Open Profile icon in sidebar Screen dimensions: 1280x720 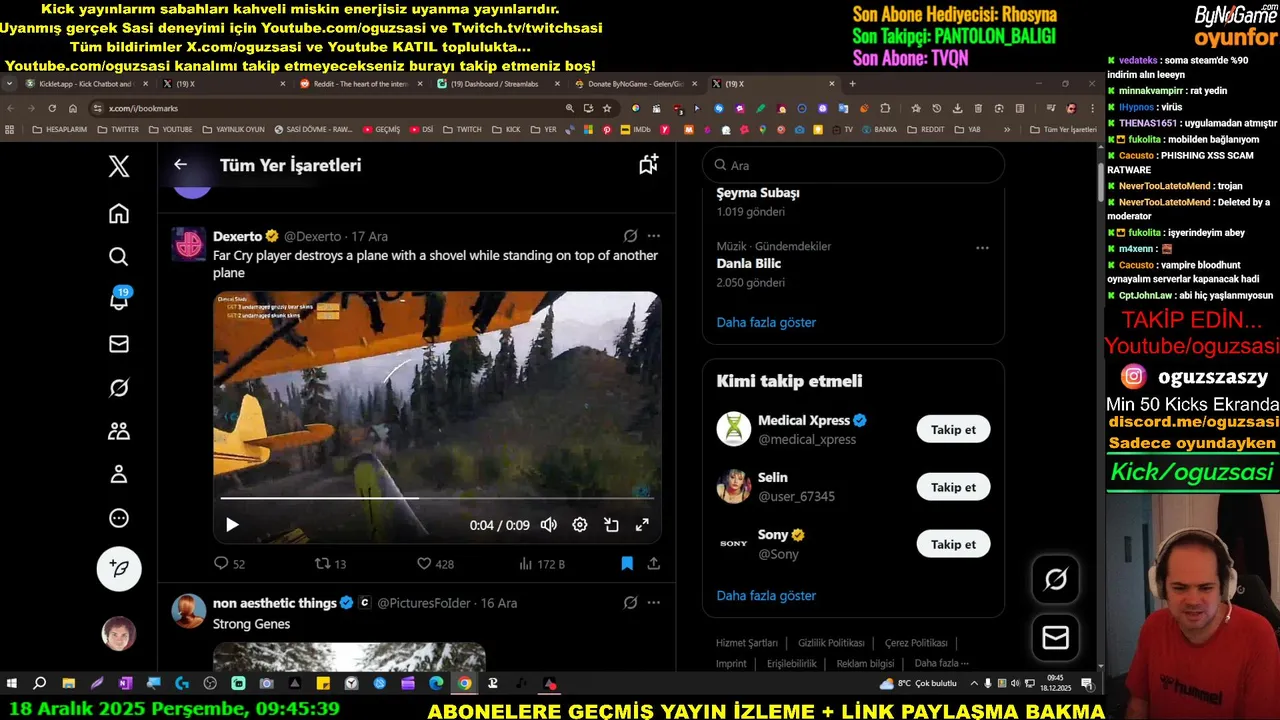coord(119,474)
